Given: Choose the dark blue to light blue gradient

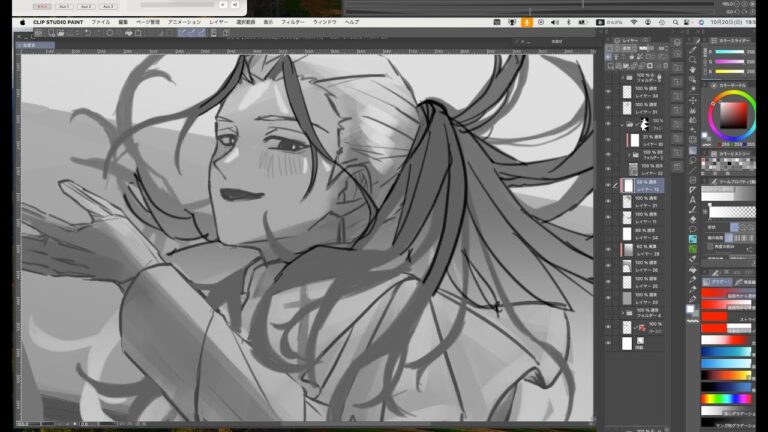Looking at the screenshot, I should pyautogui.click(x=726, y=352).
